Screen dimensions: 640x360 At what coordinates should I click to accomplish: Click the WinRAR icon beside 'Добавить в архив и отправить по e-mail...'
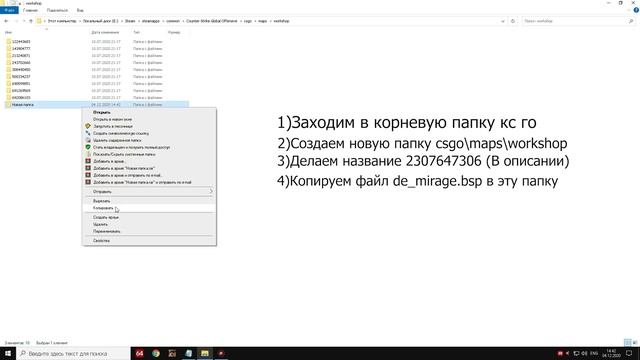[x=88, y=175]
